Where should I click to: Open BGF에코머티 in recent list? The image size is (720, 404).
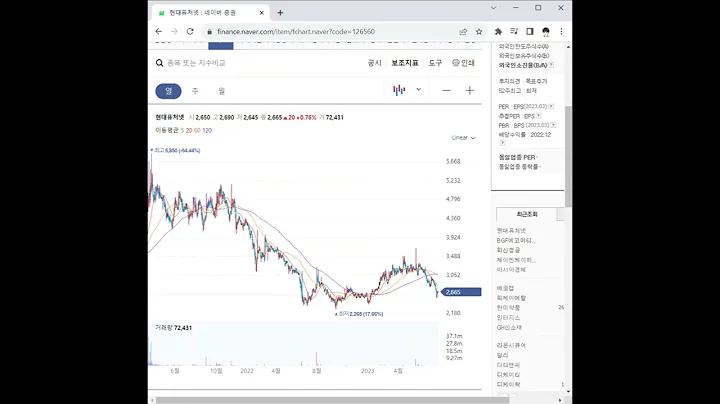(x=516, y=241)
